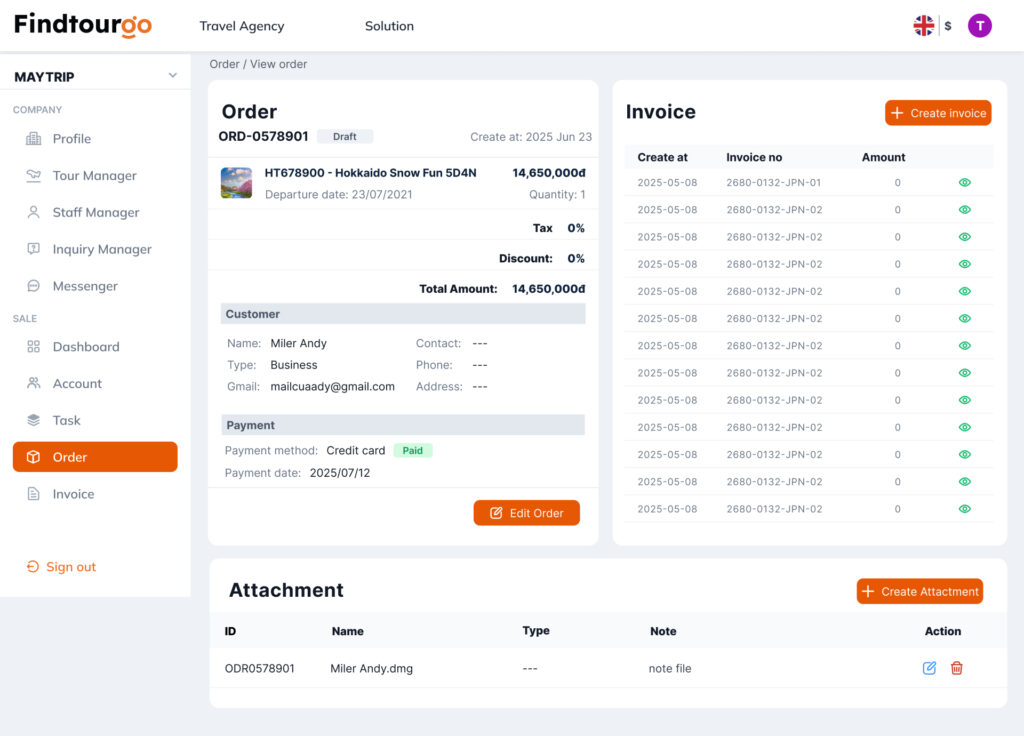Open Messenger from the sidebar
This screenshot has height=736, width=1024.
point(84,286)
